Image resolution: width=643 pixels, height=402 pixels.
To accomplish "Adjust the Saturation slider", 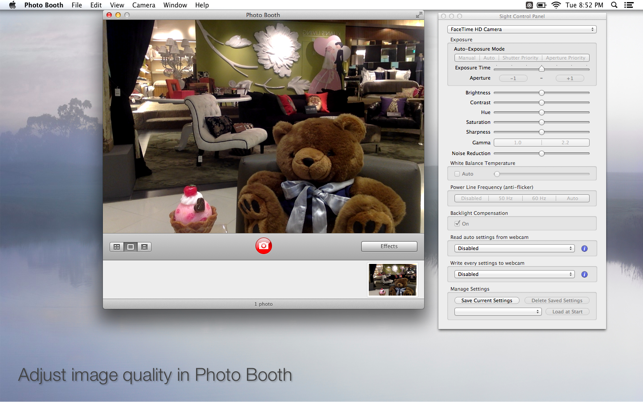I will click(541, 122).
